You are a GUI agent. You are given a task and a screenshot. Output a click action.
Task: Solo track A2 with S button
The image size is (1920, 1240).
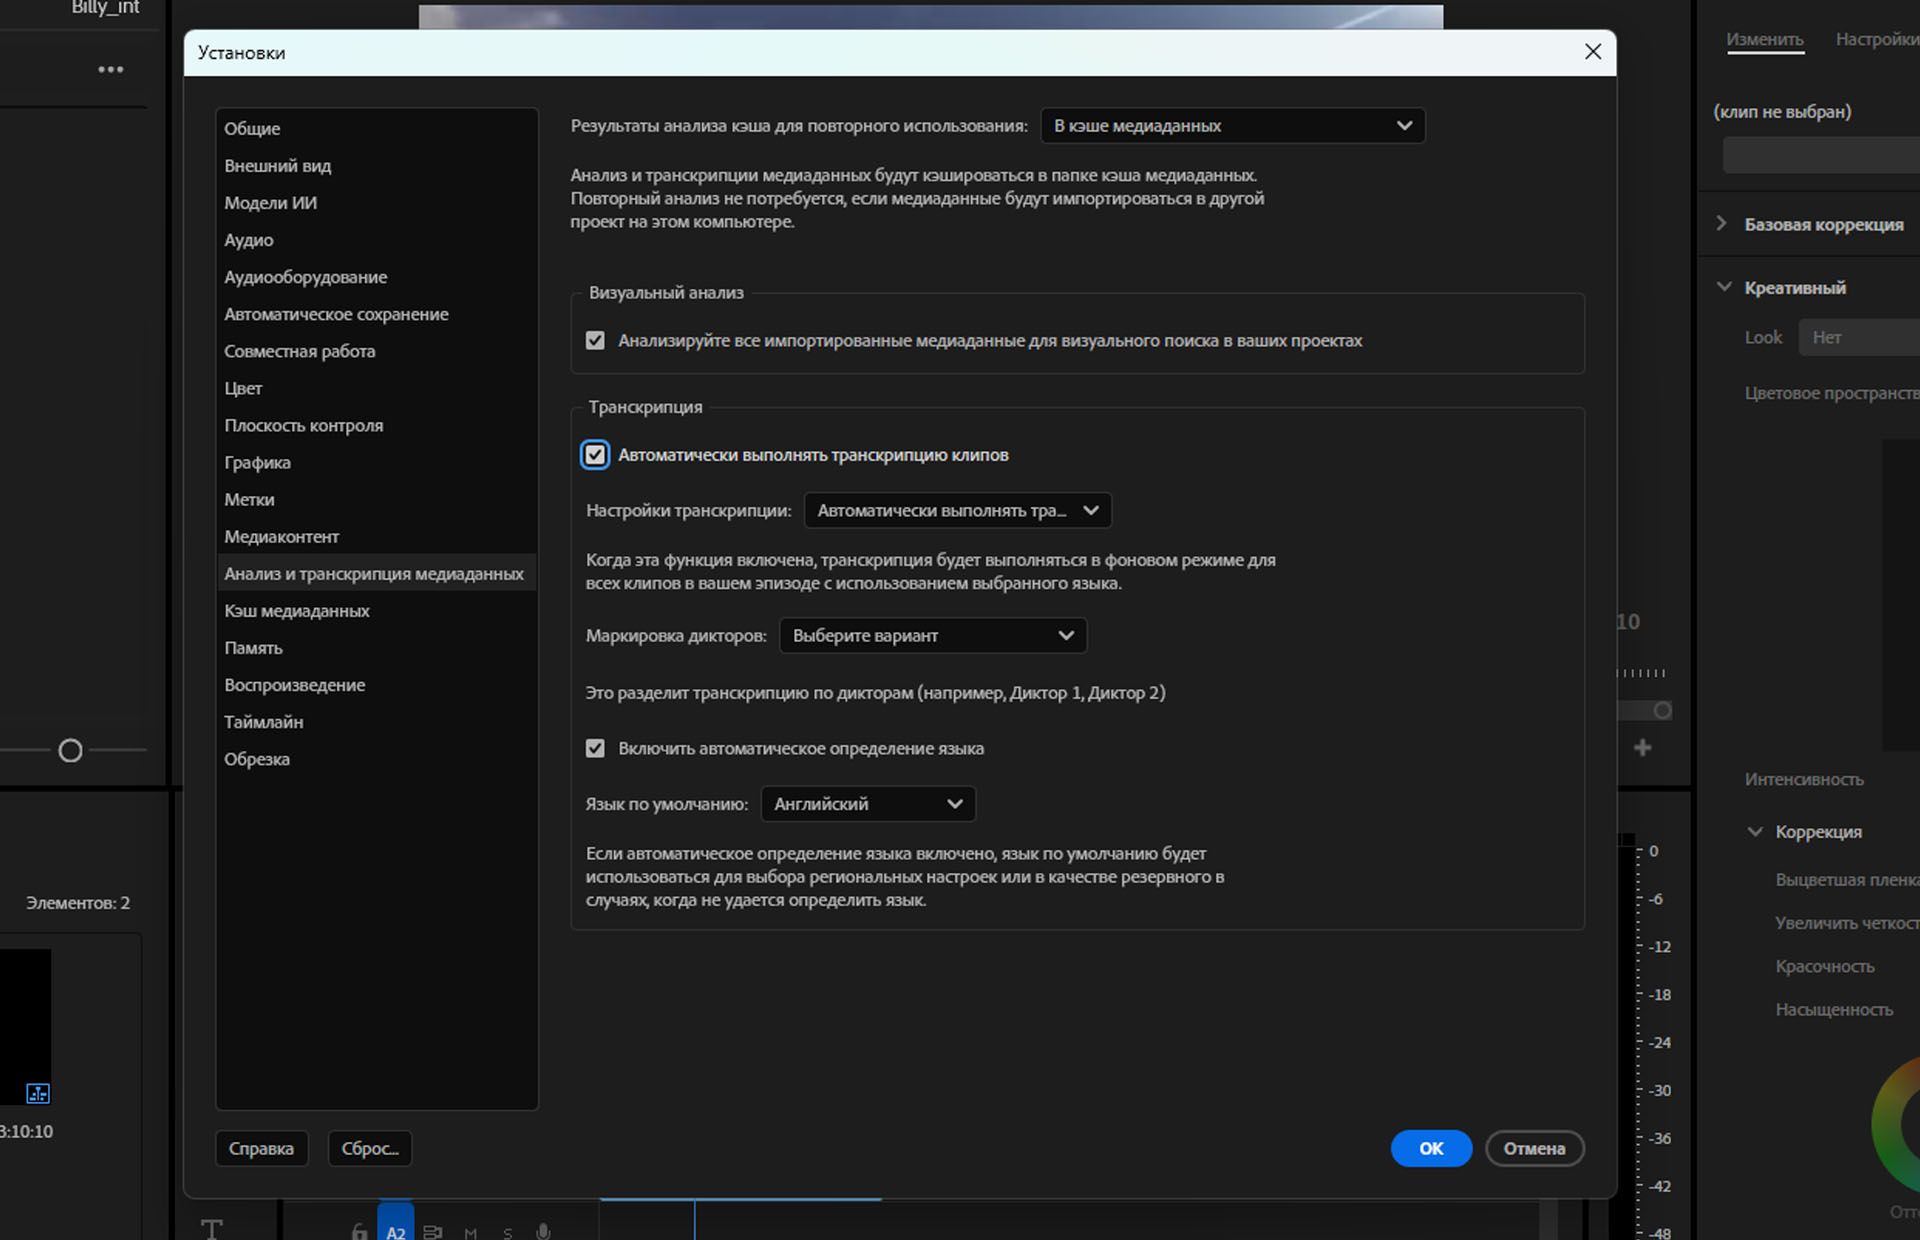508,1233
